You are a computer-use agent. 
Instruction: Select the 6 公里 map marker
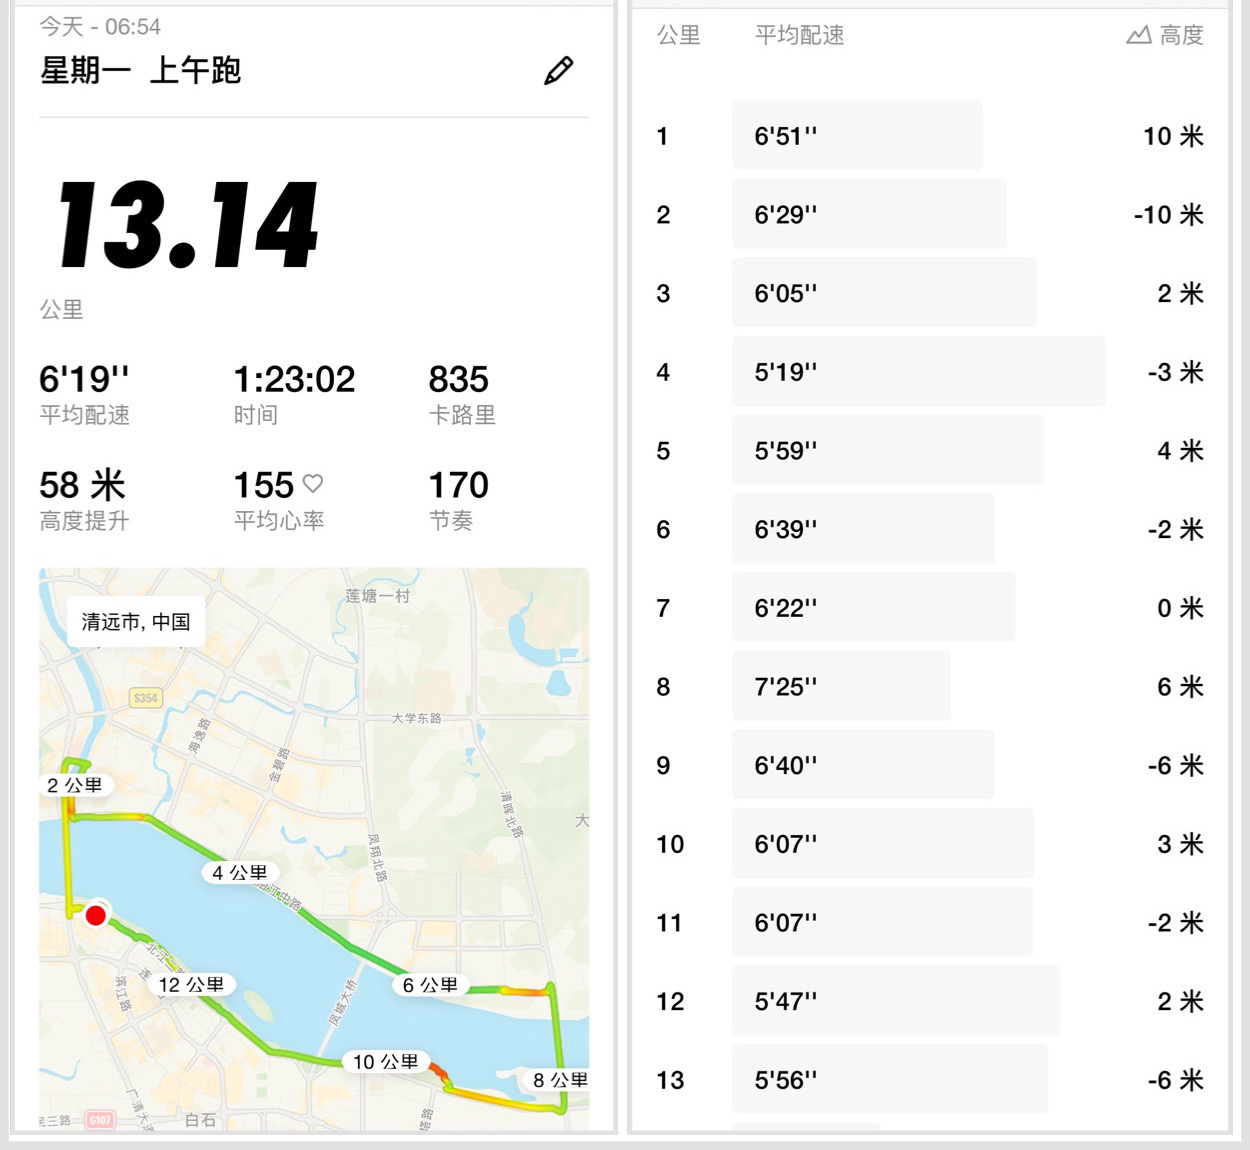430,985
